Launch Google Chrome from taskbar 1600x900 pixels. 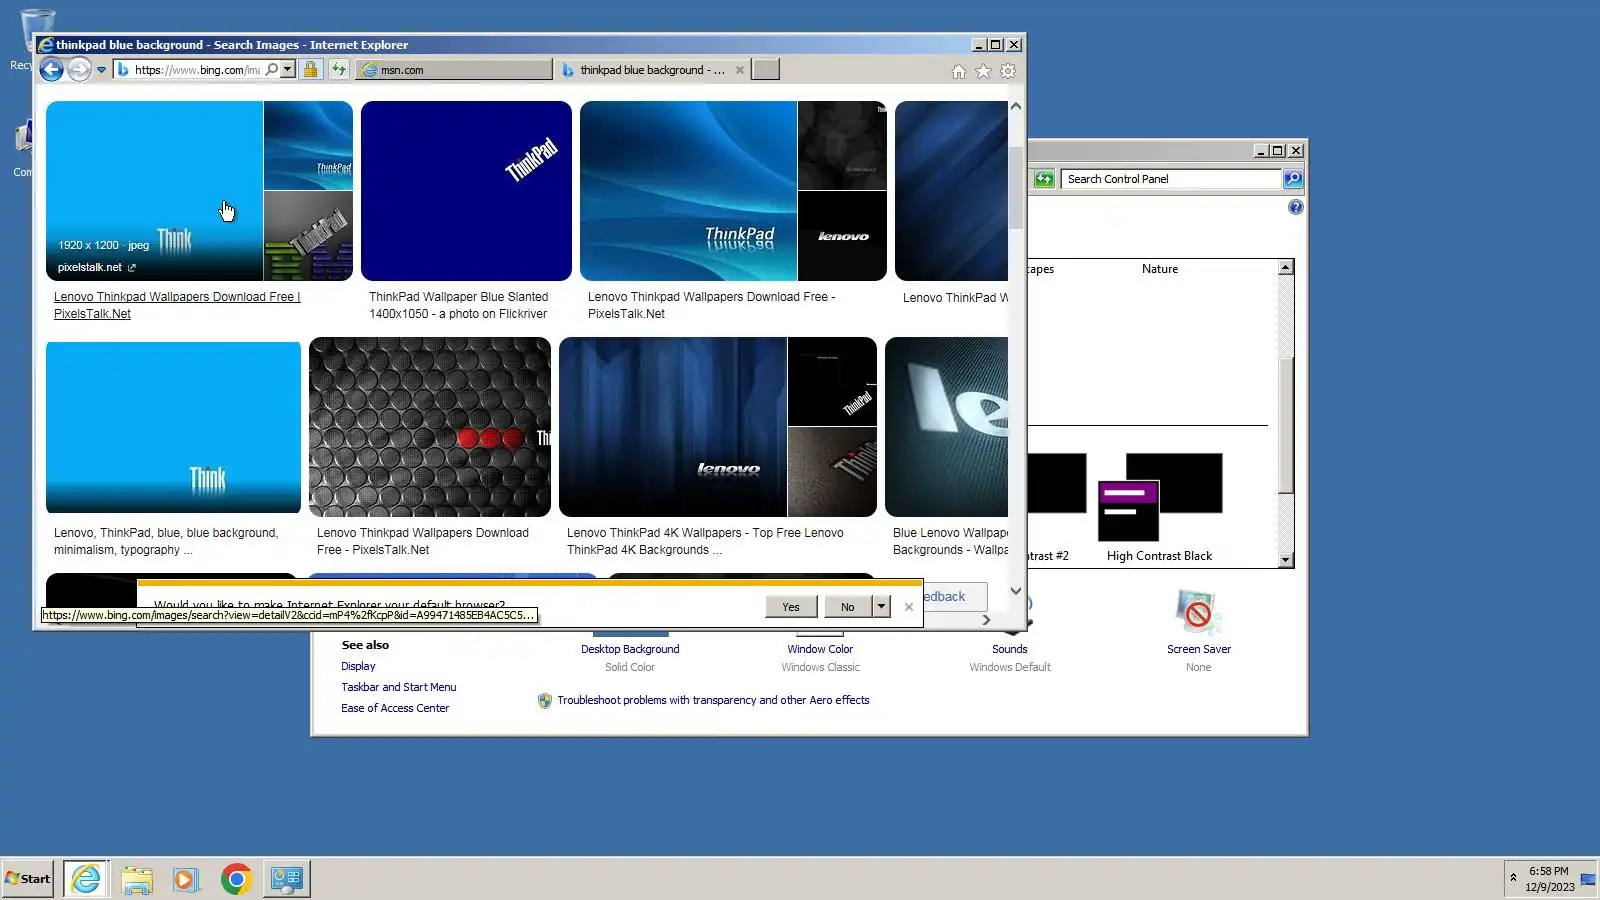point(236,879)
